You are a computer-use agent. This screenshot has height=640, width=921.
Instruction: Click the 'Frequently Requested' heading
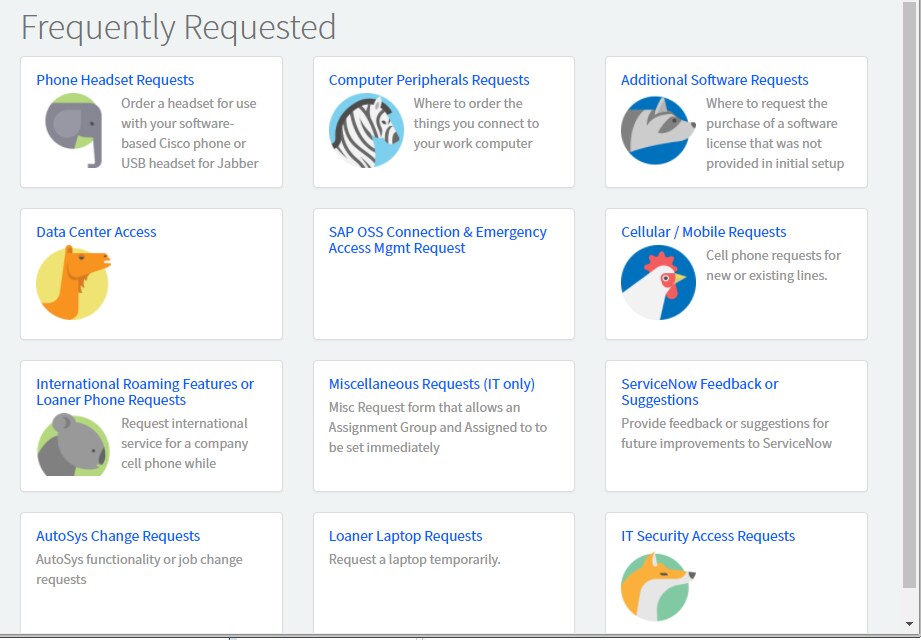[x=178, y=27]
